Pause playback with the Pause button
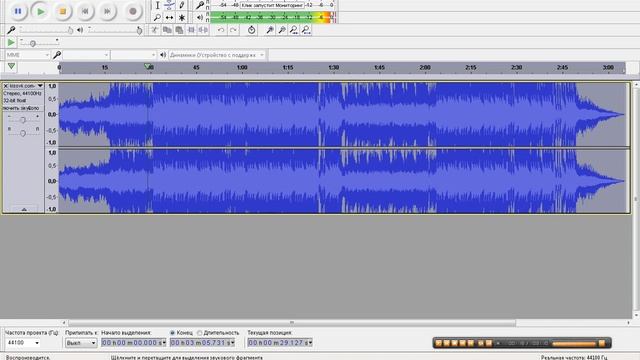The image size is (640, 360). [x=18, y=11]
